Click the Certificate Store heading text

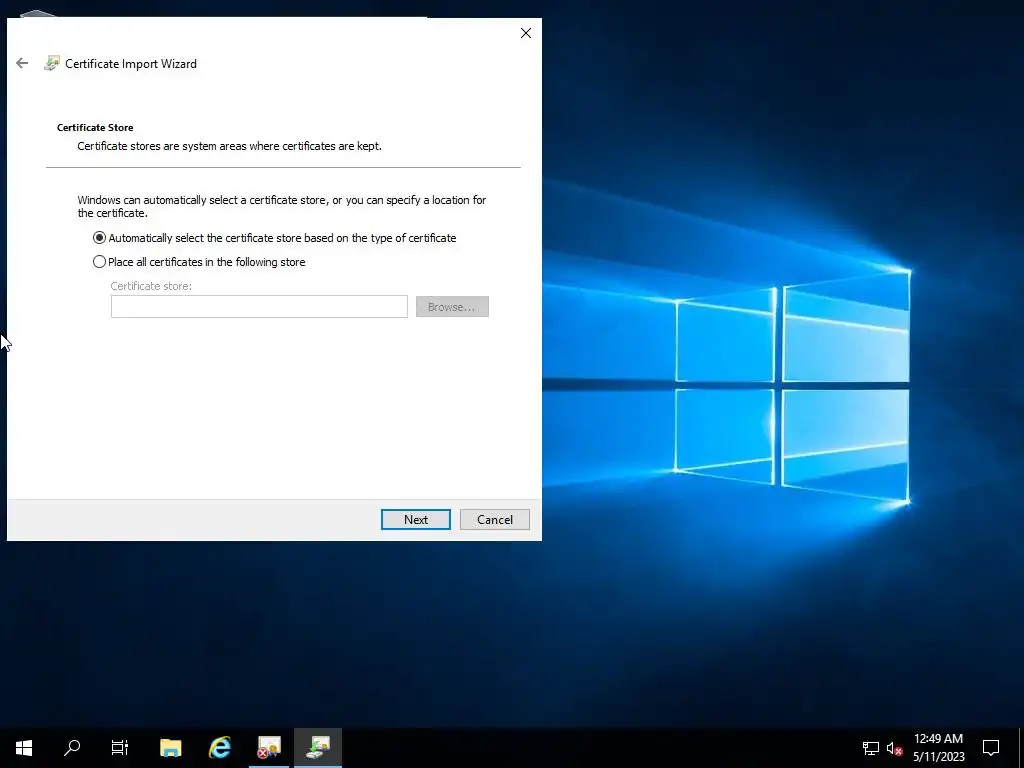95,127
